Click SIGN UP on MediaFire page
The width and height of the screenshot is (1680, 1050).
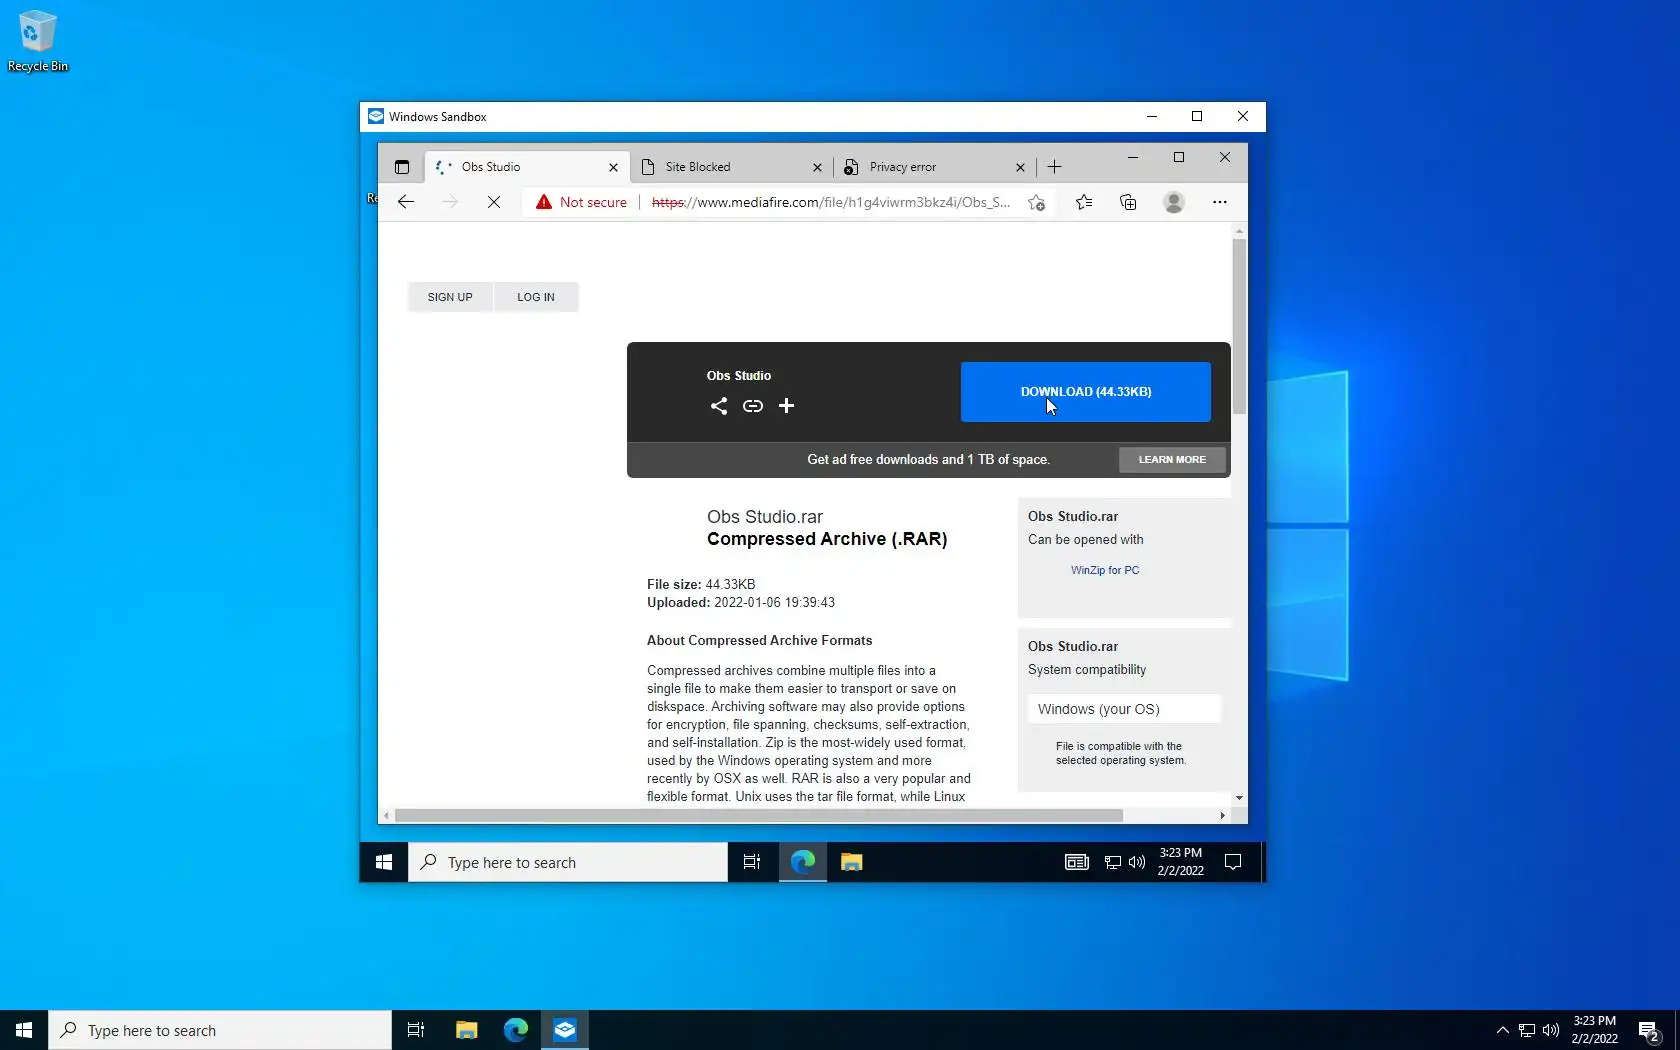pos(450,297)
